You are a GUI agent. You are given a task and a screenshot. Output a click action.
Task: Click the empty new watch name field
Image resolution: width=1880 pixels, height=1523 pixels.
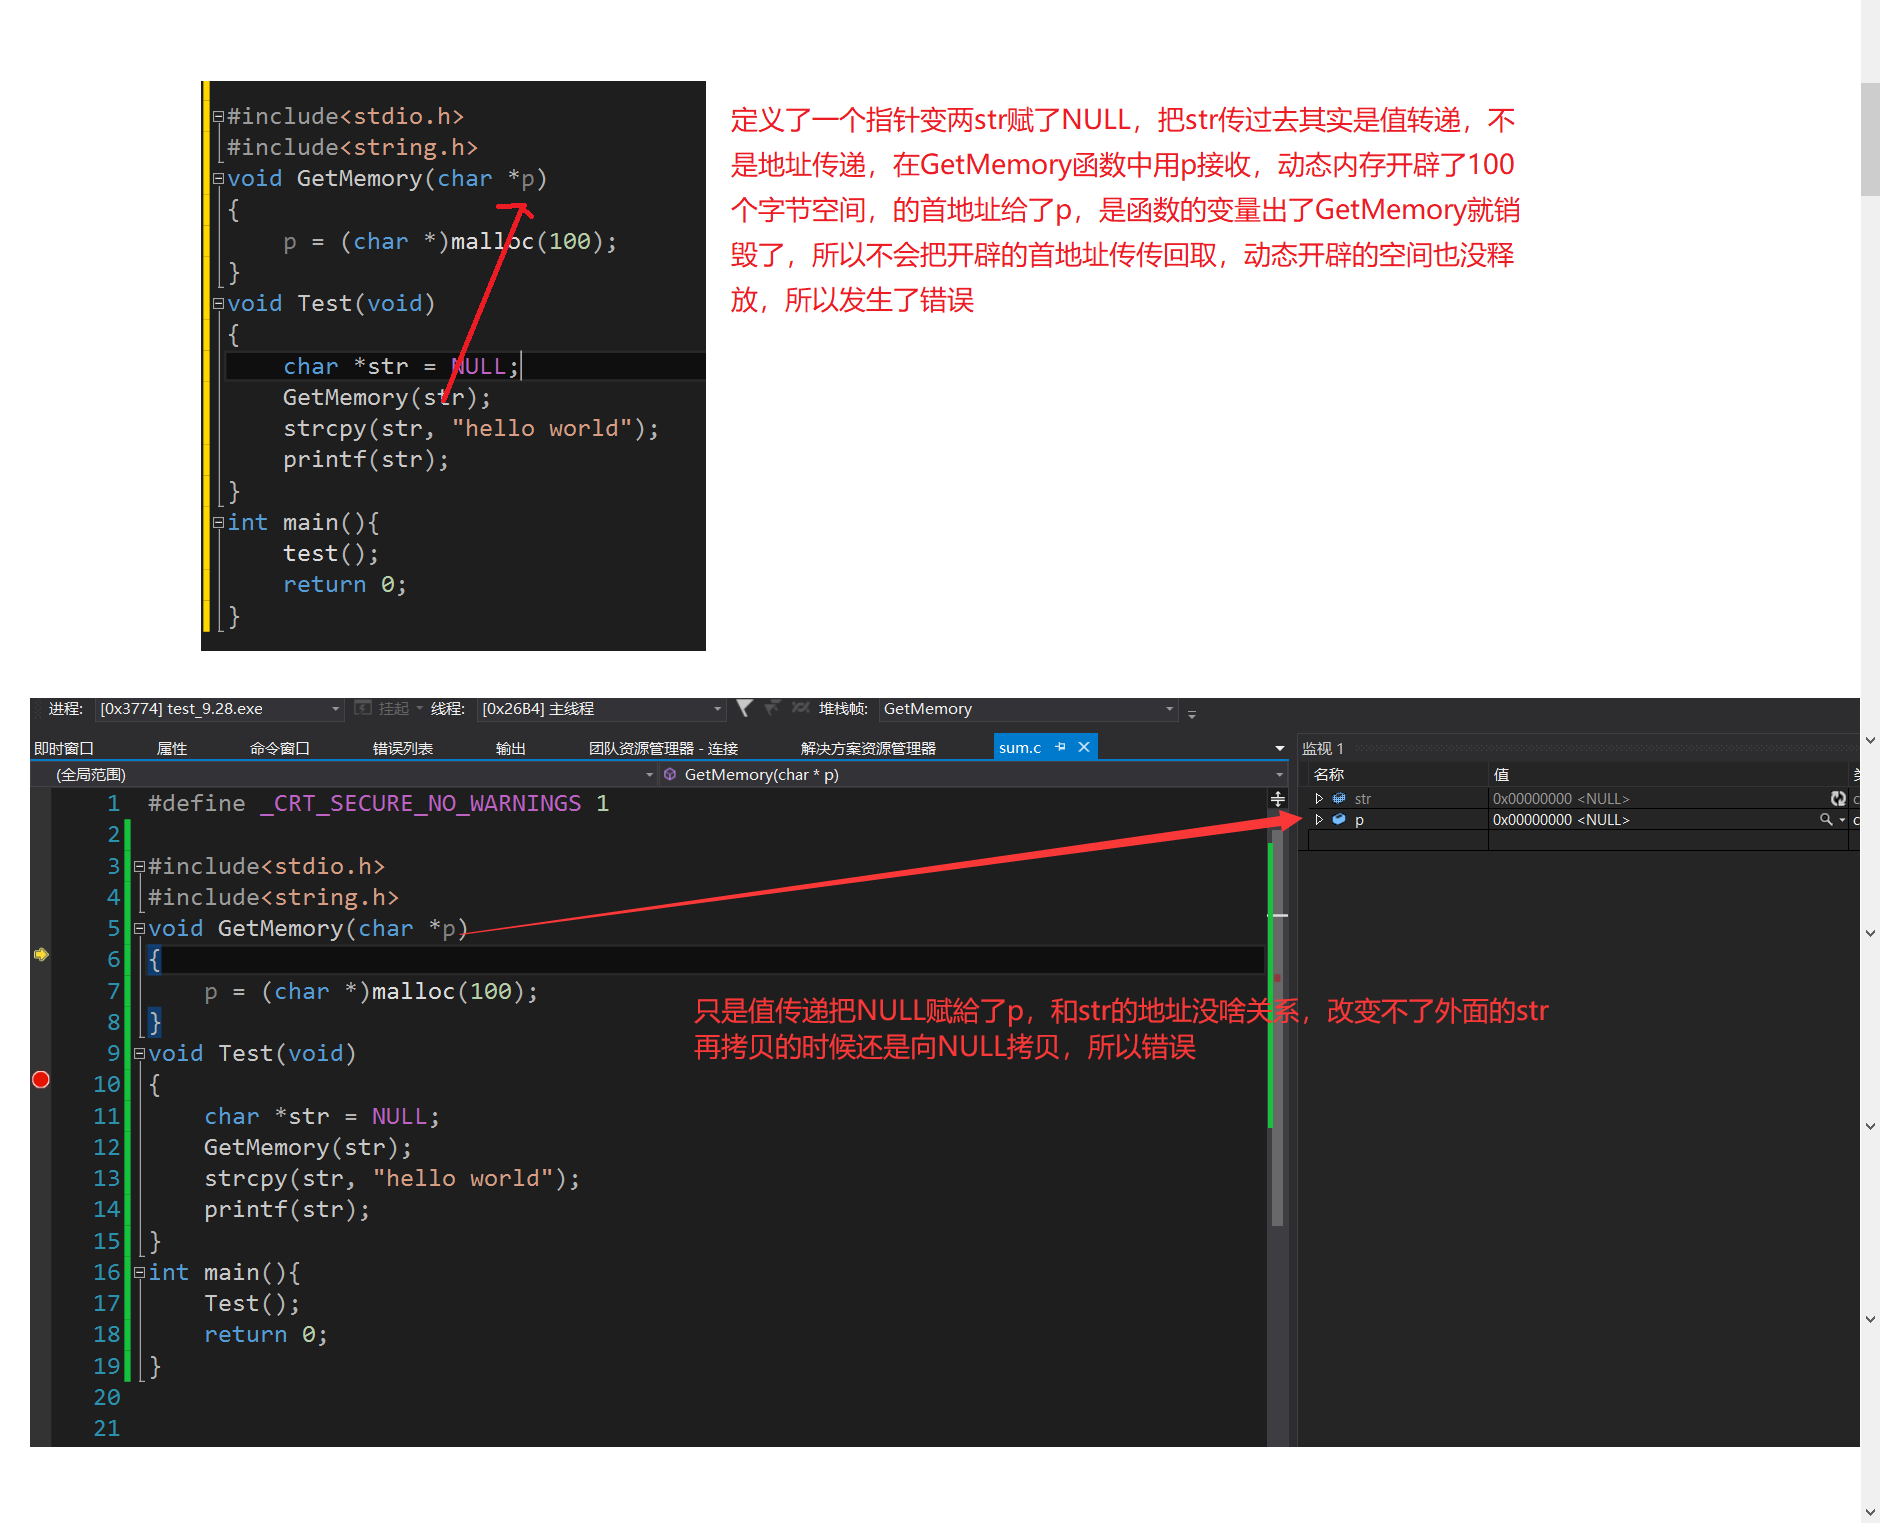coord(1398,840)
